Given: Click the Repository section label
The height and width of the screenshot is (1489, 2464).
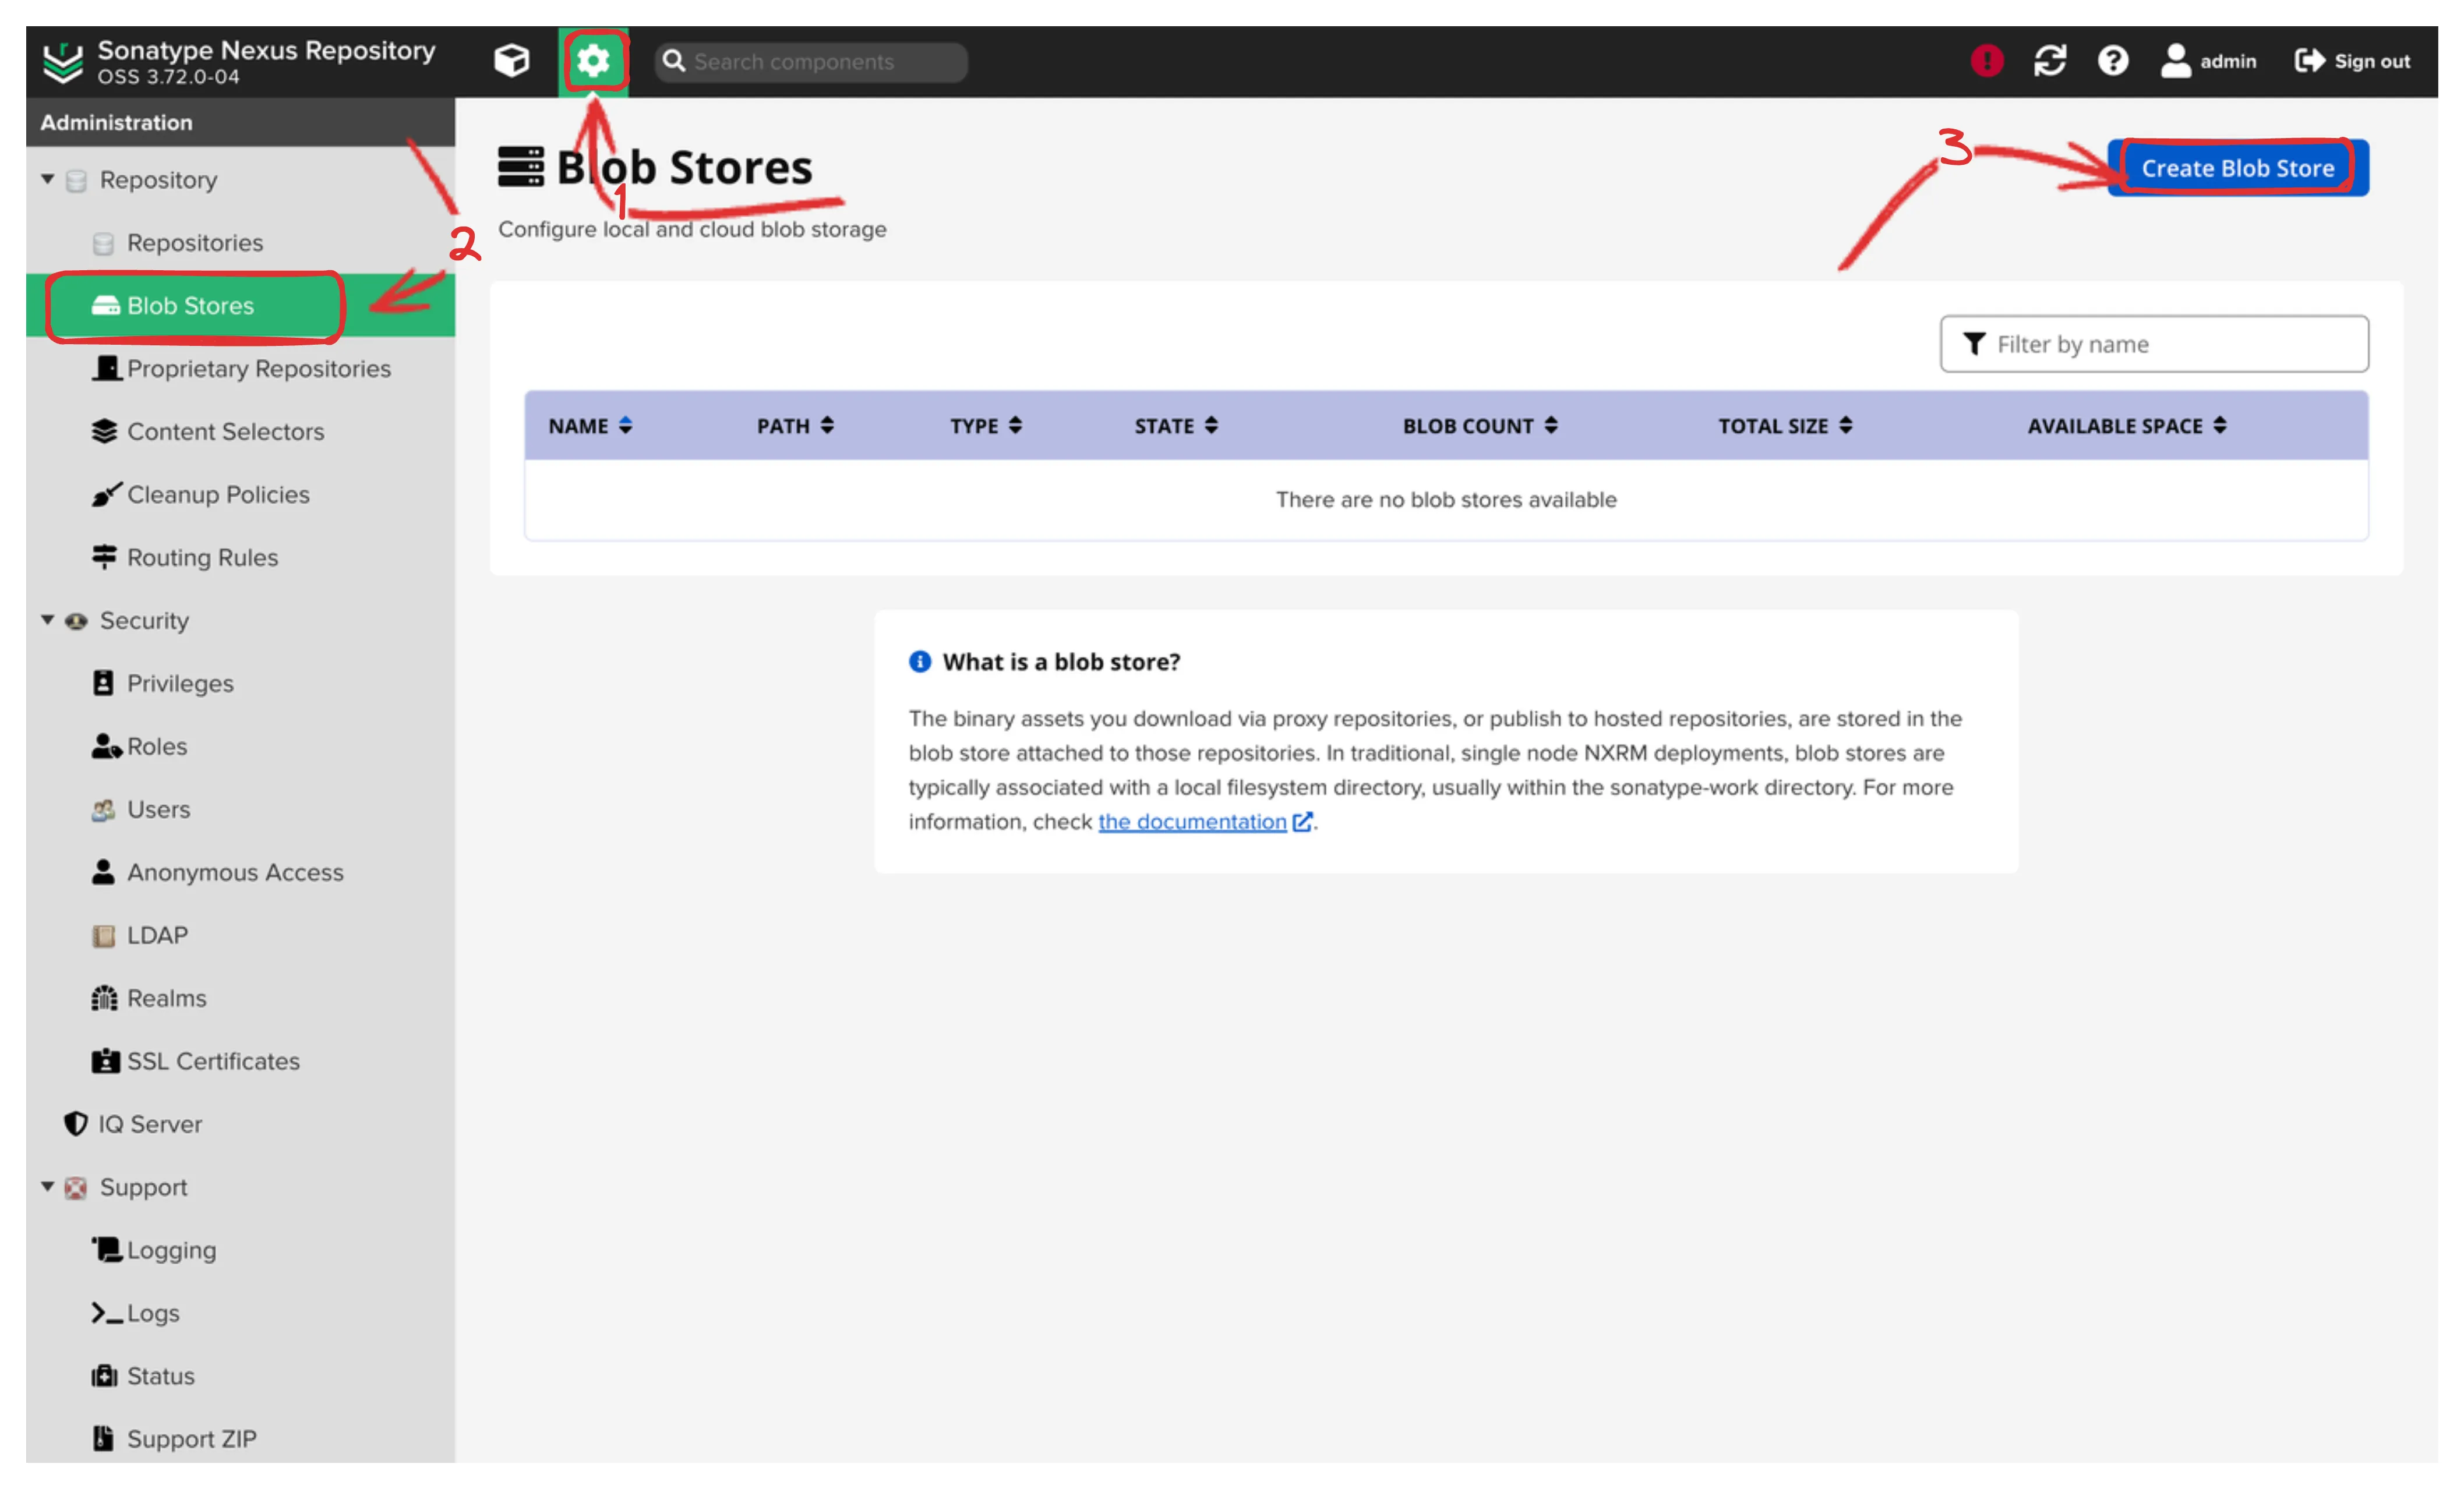Looking at the screenshot, I should (x=158, y=180).
